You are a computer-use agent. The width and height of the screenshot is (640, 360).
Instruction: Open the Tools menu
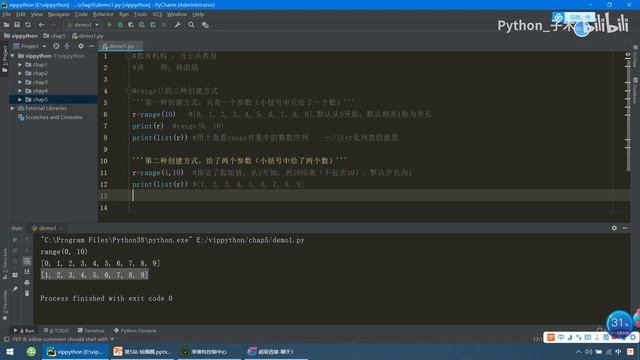[140, 14]
